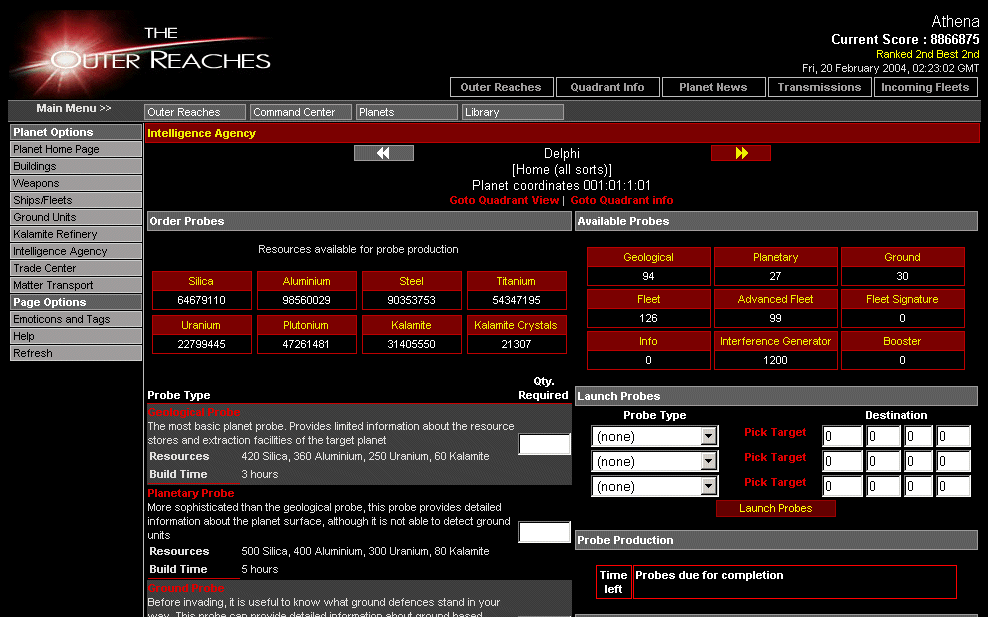This screenshot has height=617, width=988.
Task: Follow the Goto Quadrant View link
Action: tap(504, 200)
